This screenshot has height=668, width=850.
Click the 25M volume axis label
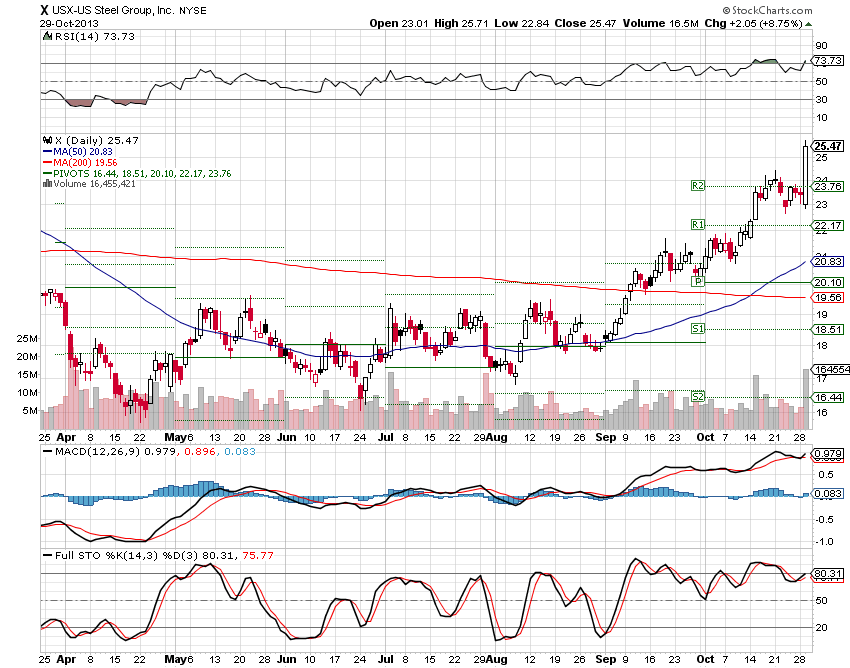27,339
